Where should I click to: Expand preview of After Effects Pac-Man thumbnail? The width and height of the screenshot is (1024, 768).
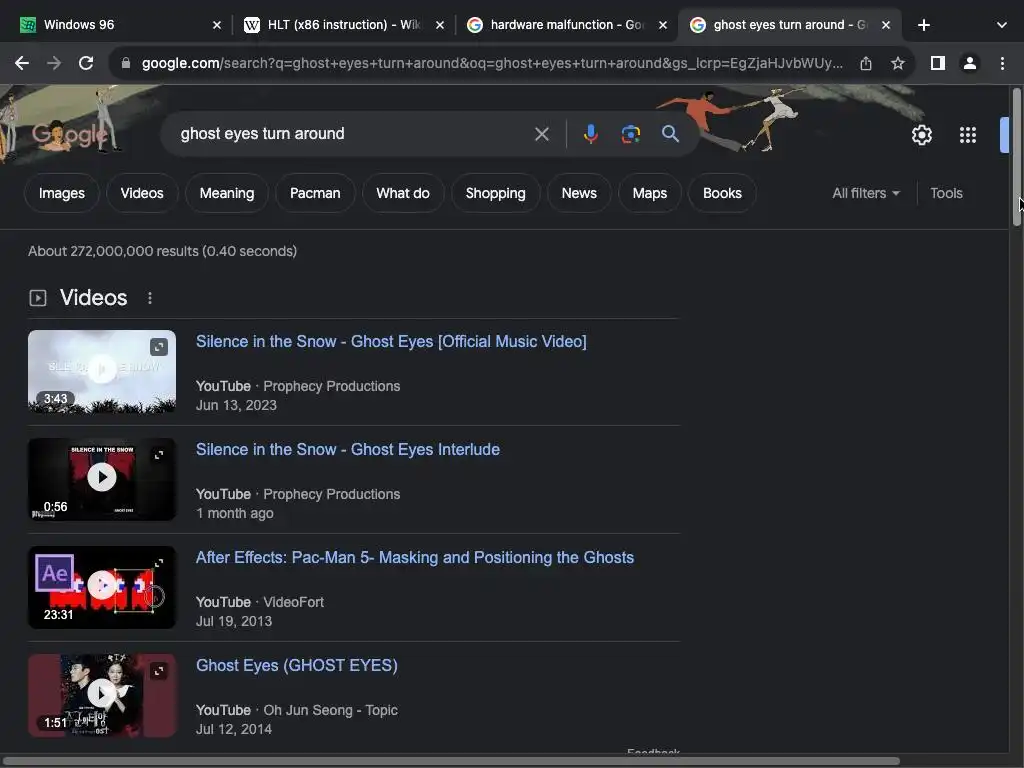[159, 563]
